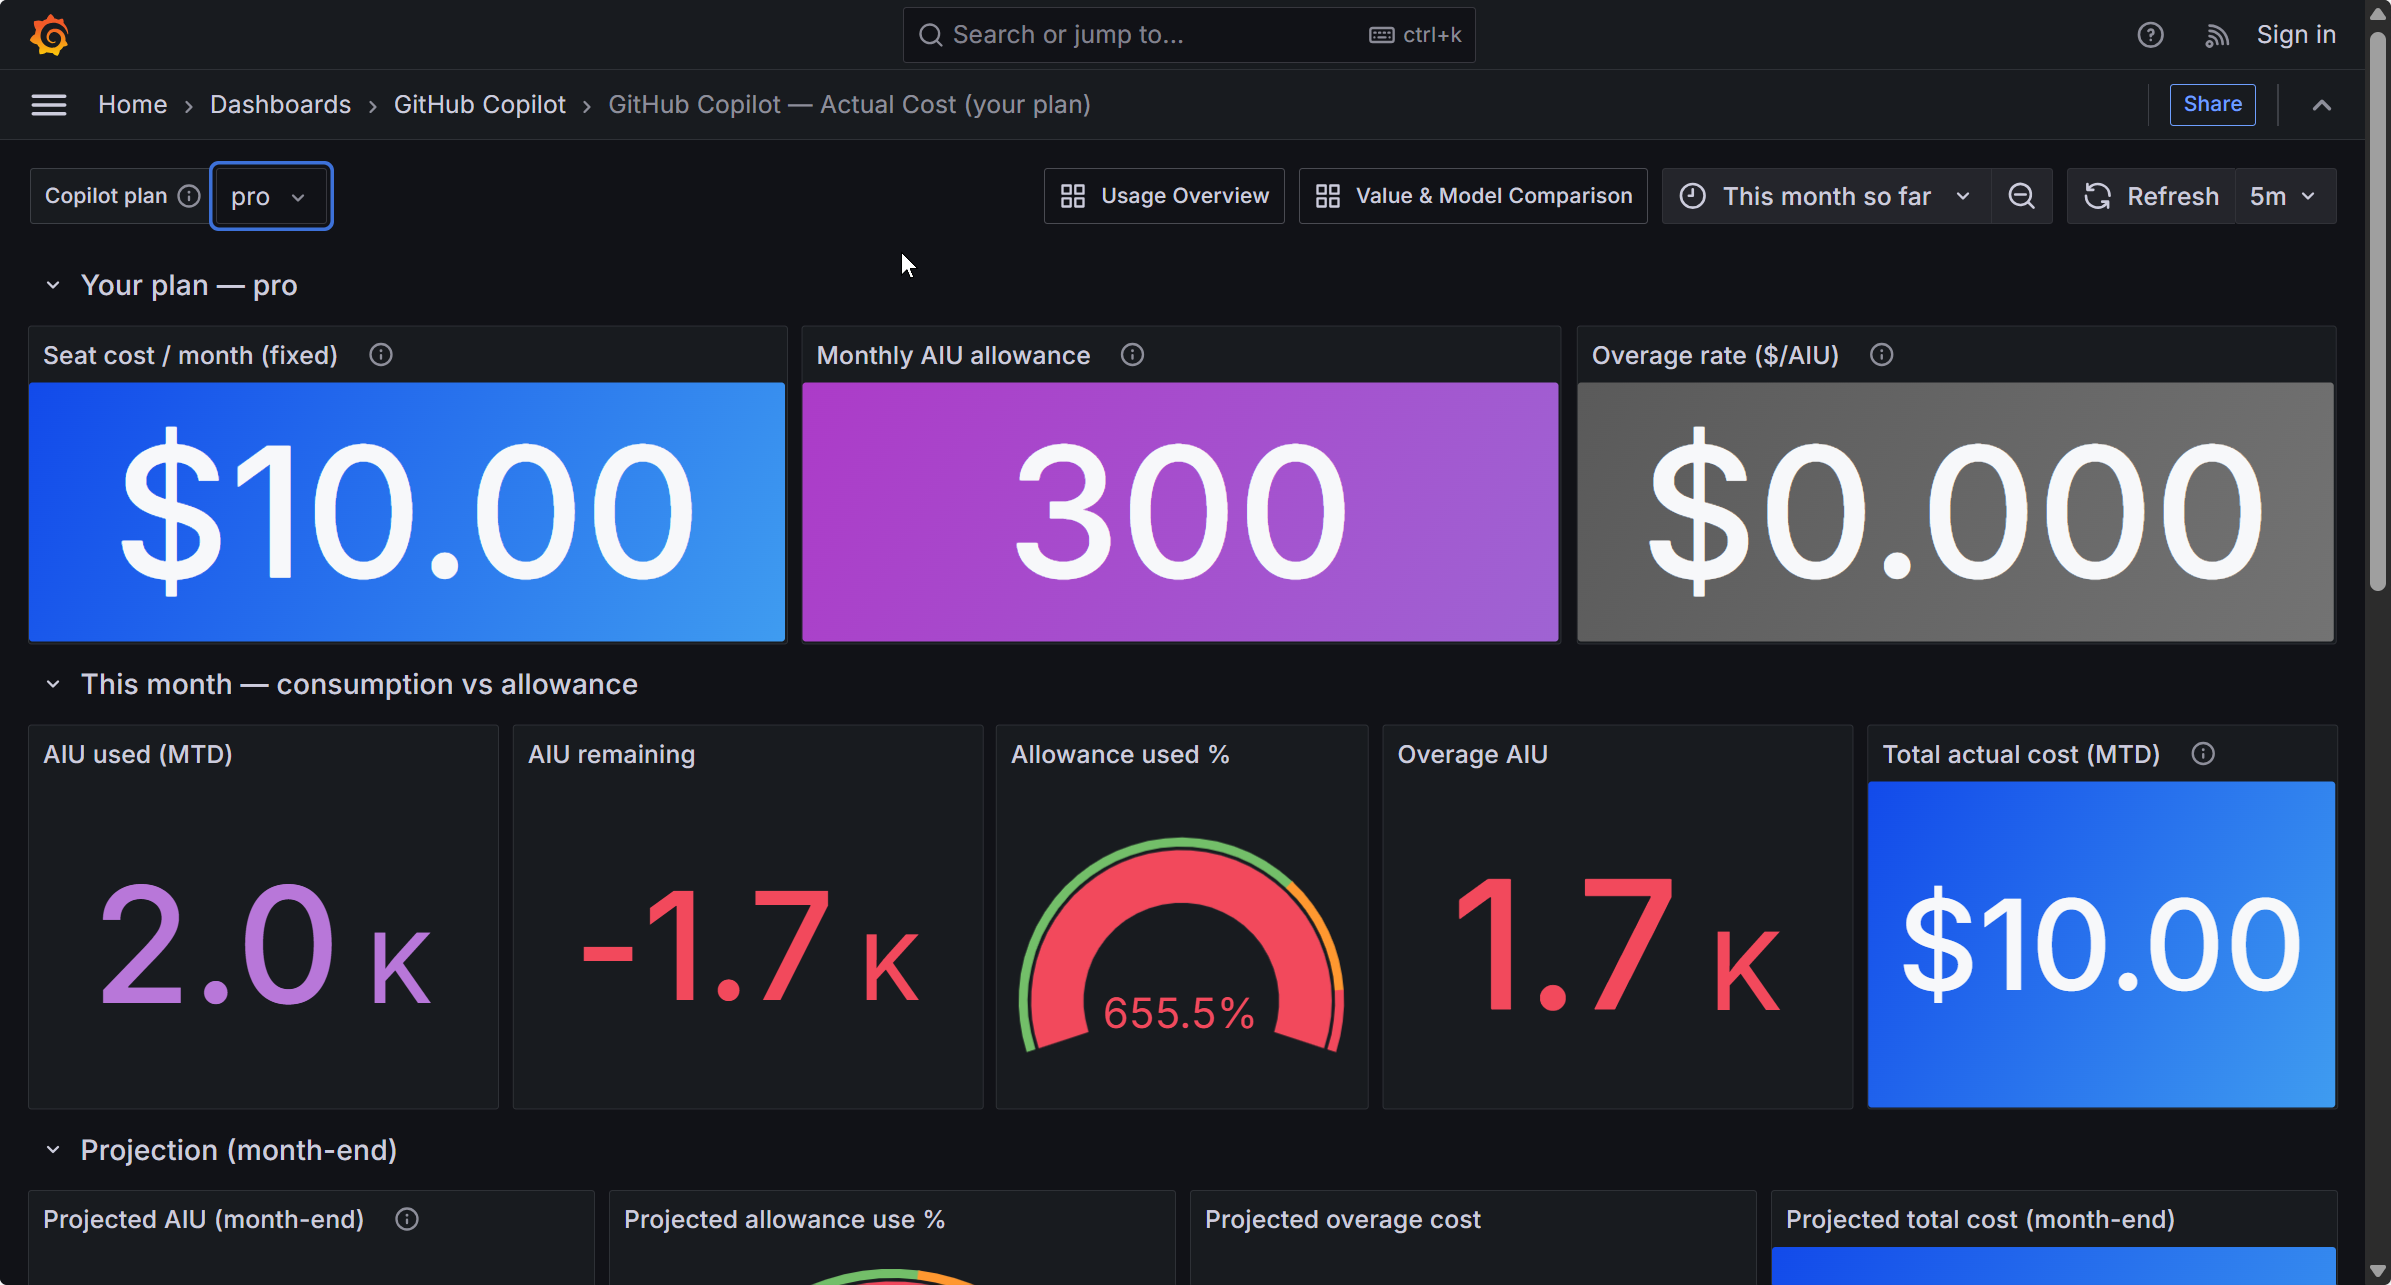Click the Sign in link
This screenshot has height=1285, width=2391.
pos(2296,35)
